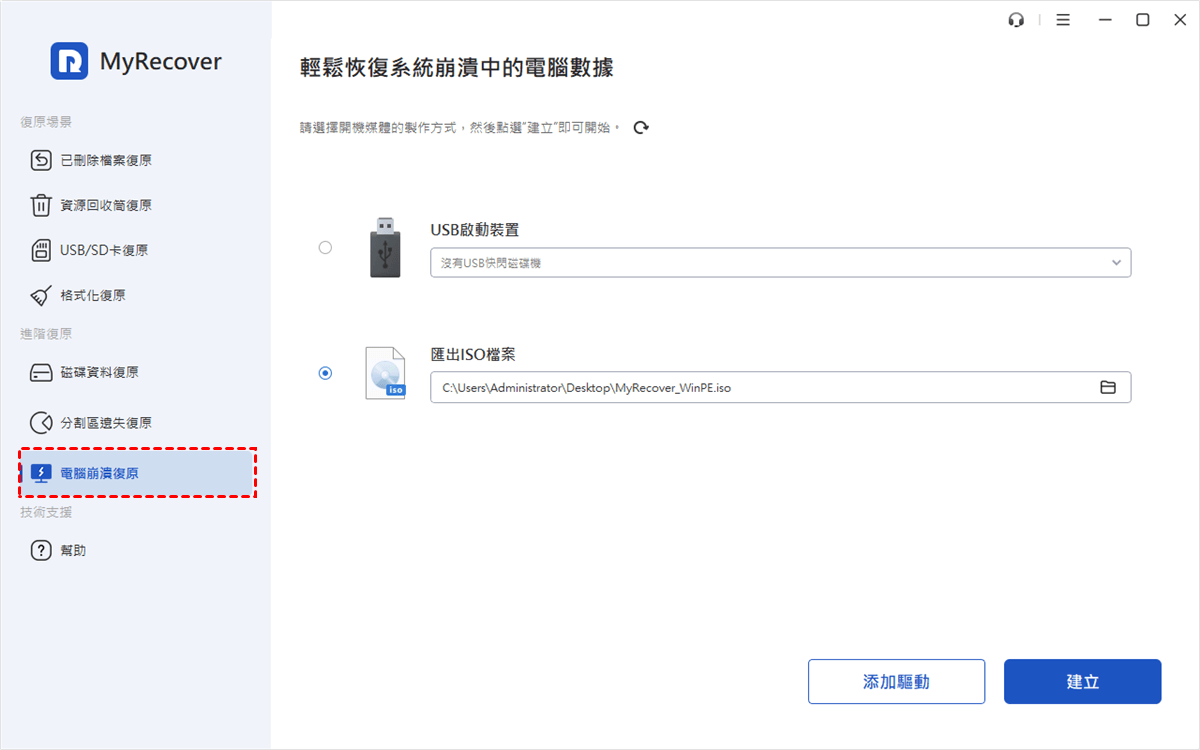Click the USB啟動裝置 label
This screenshot has height=750, width=1200.
(x=475, y=230)
